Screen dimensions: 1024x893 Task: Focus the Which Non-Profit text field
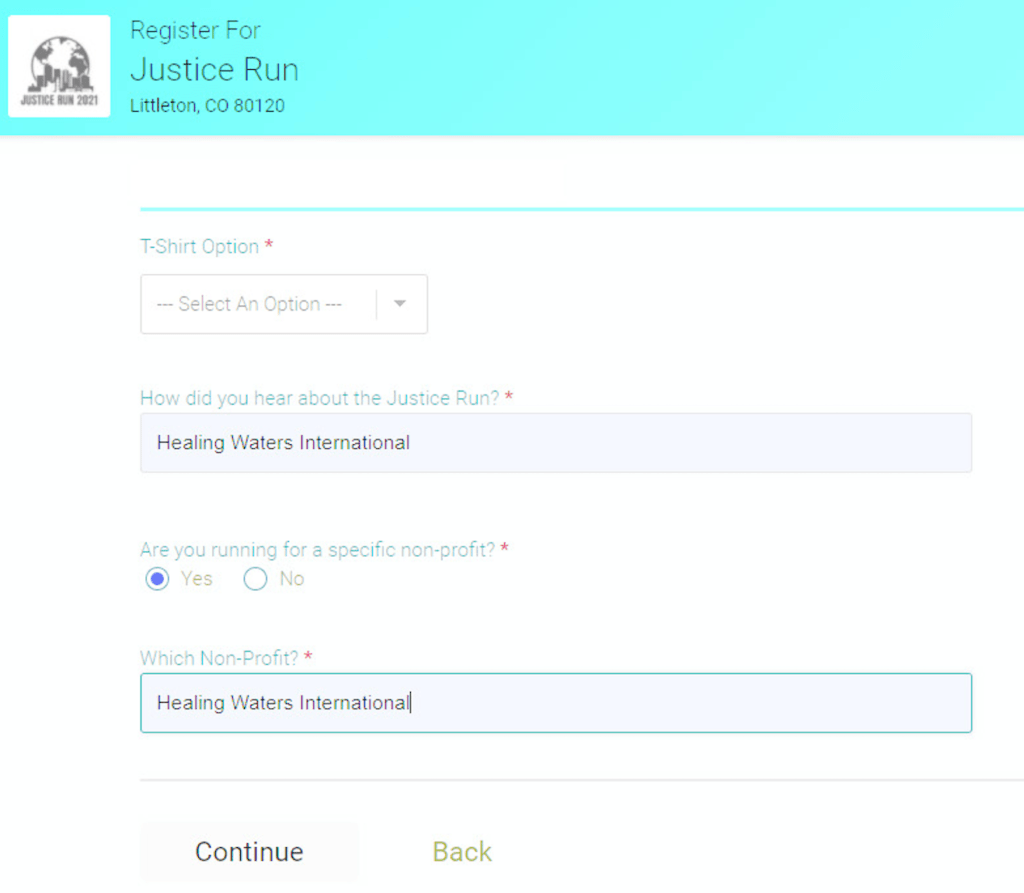[555, 703]
